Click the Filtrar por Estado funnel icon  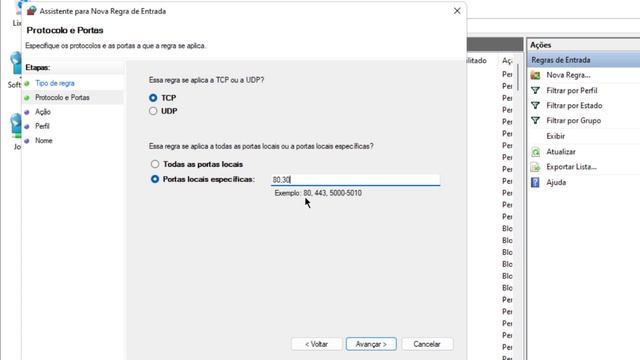coord(535,106)
